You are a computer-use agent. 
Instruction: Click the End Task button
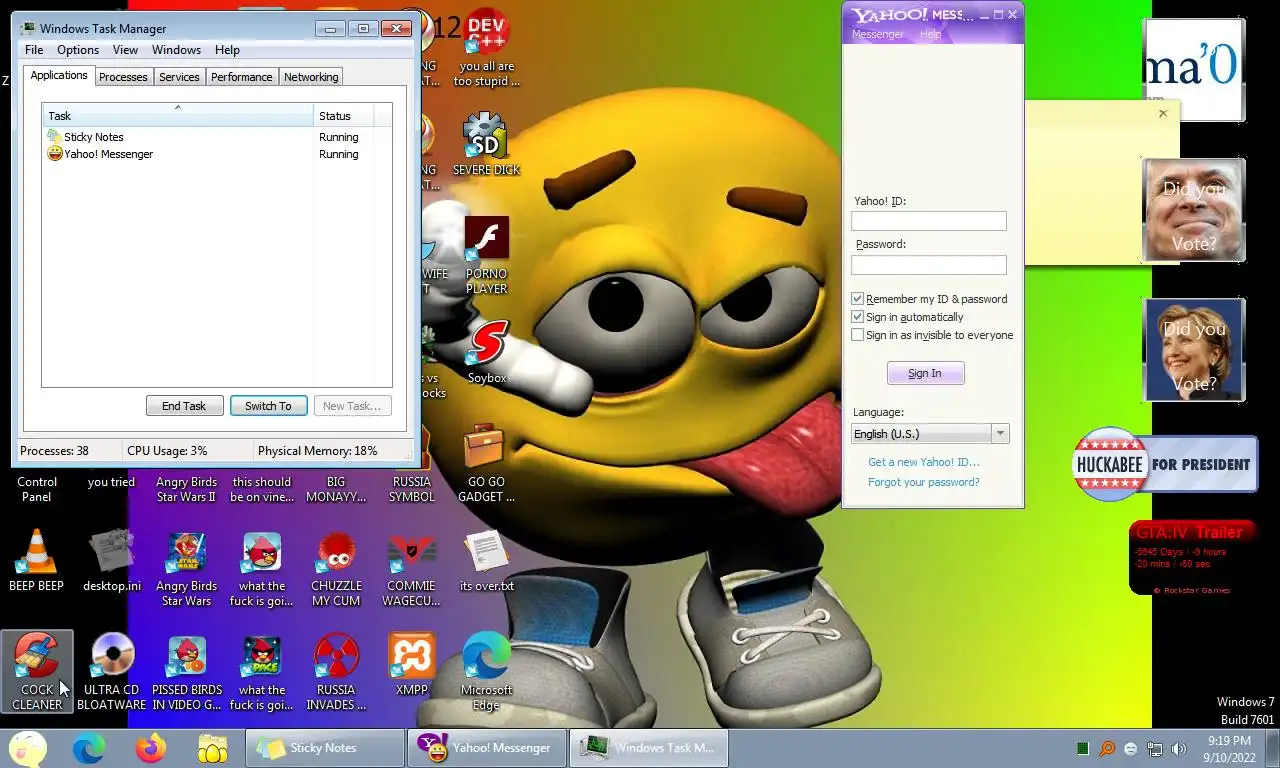[x=184, y=406]
